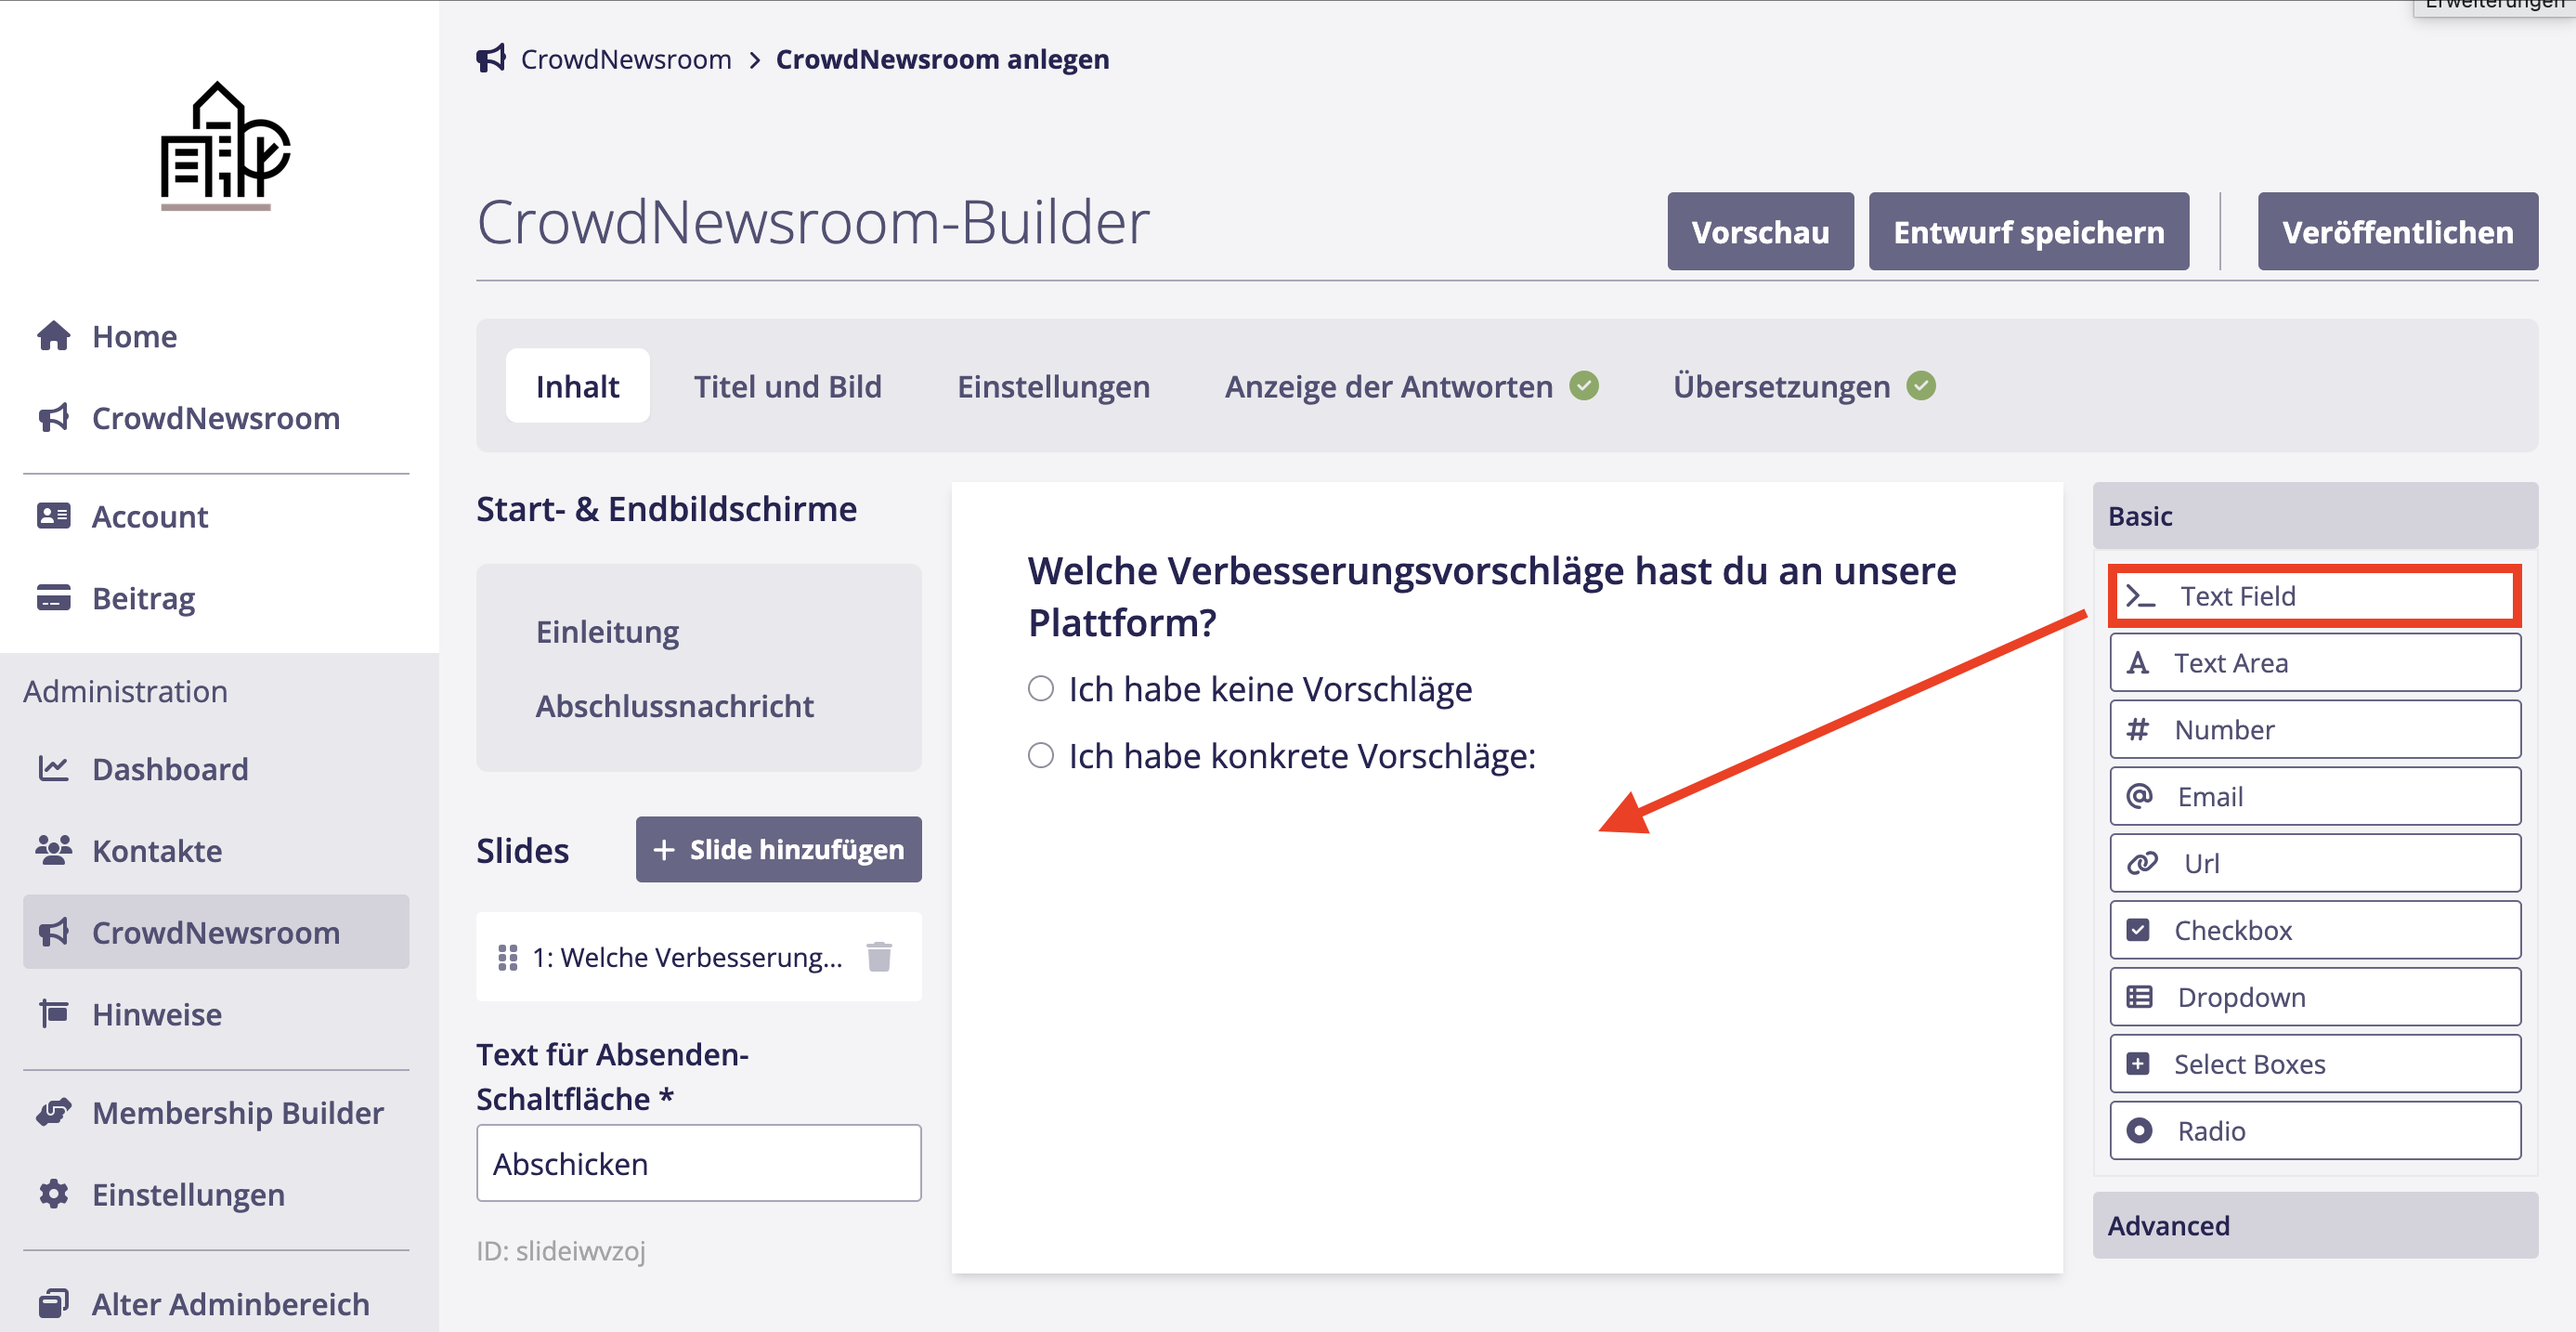Image resolution: width=2576 pixels, height=1332 pixels.
Task: Click the Einstellungen gear icon in sidebar
Action: click(54, 1194)
